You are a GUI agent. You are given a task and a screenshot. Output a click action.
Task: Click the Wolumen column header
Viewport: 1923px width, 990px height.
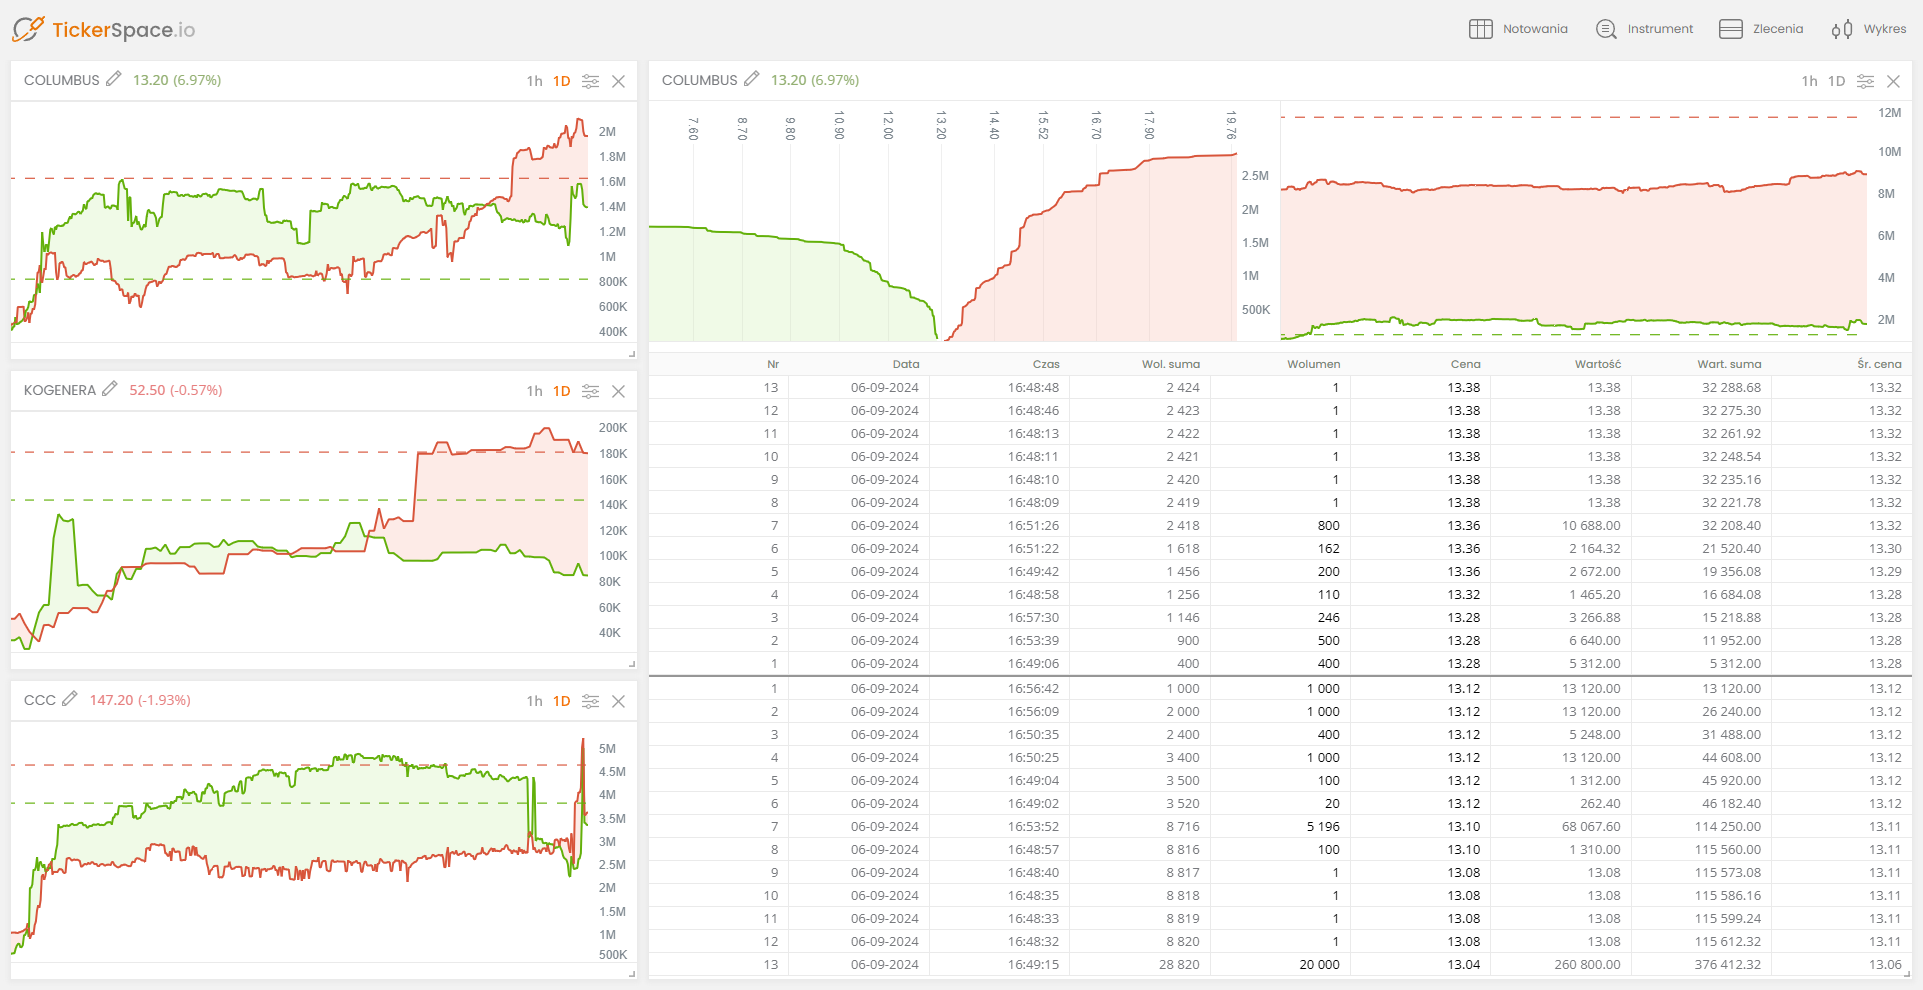[1314, 364]
